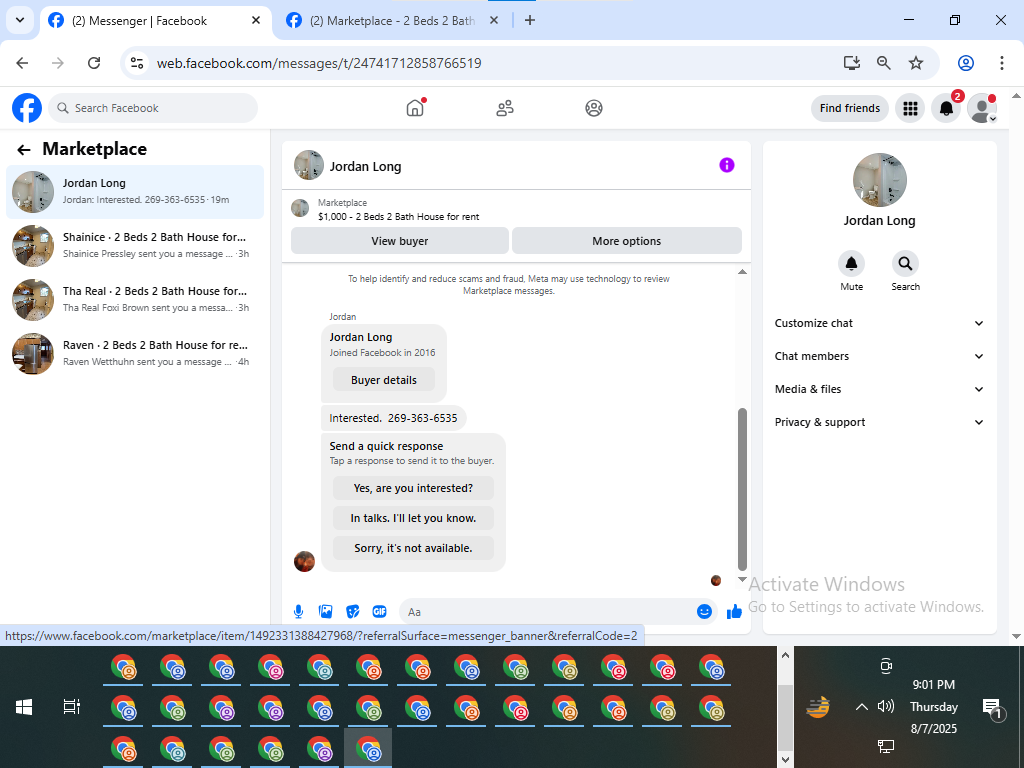The height and width of the screenshot is (768, 1024).
Task: Click View buyer button
Action: [400, 241]
